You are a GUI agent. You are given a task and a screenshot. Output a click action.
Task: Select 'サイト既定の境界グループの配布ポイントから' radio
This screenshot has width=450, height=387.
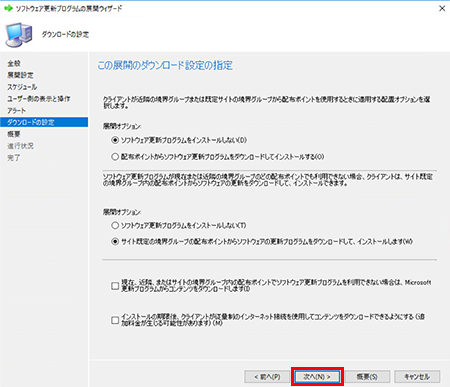(115, 242)
